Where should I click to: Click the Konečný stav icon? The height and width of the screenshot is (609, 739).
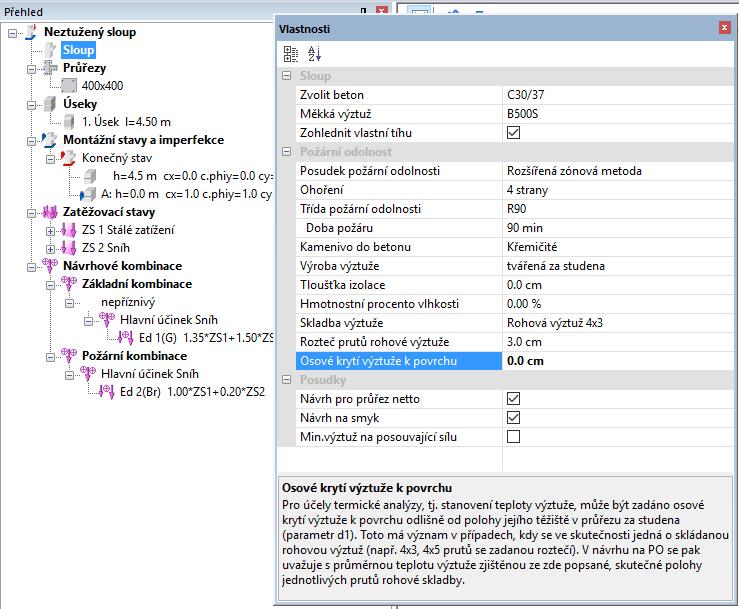point(68,158)
